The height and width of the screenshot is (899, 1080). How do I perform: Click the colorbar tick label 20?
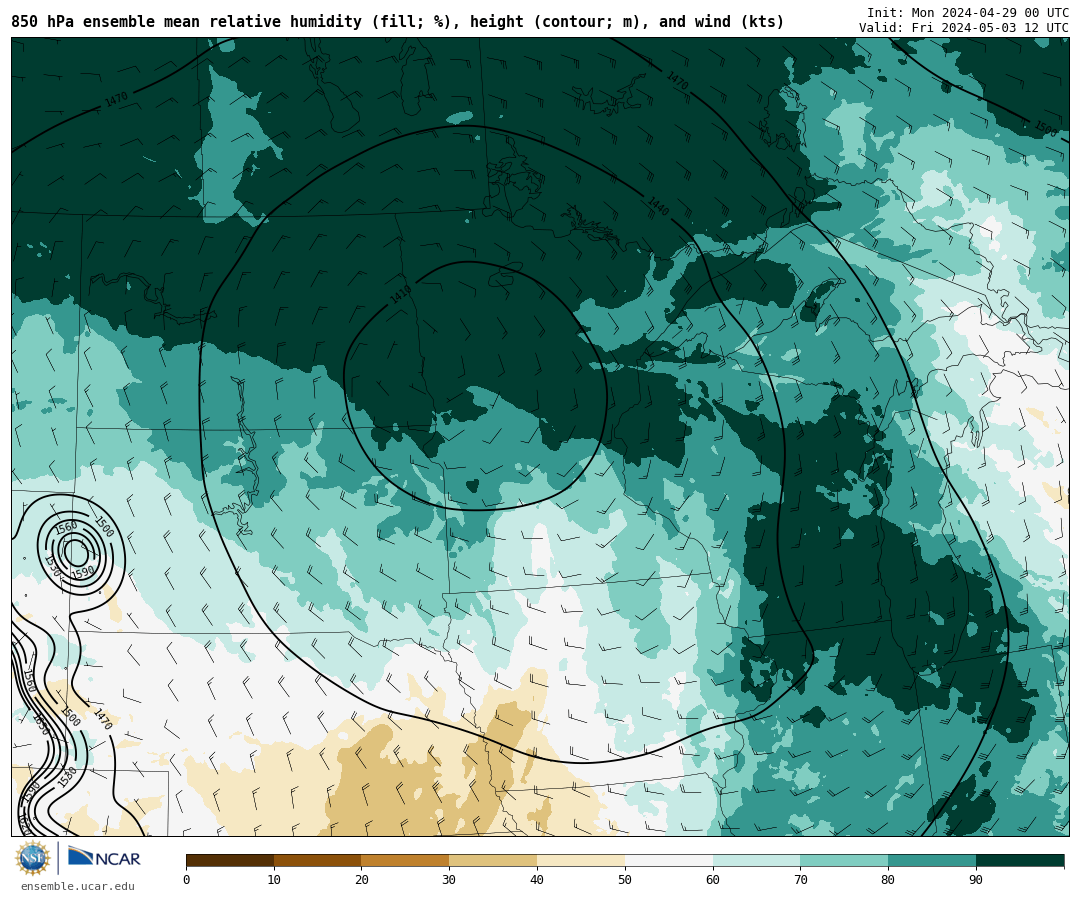click(362, 880)
